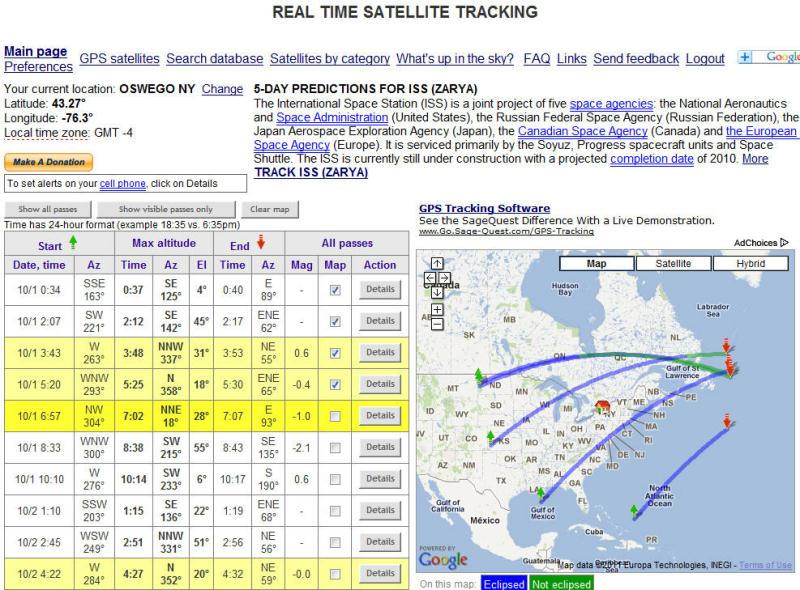Go to Search database
The image size is (800, 590).
coord(215,59)
